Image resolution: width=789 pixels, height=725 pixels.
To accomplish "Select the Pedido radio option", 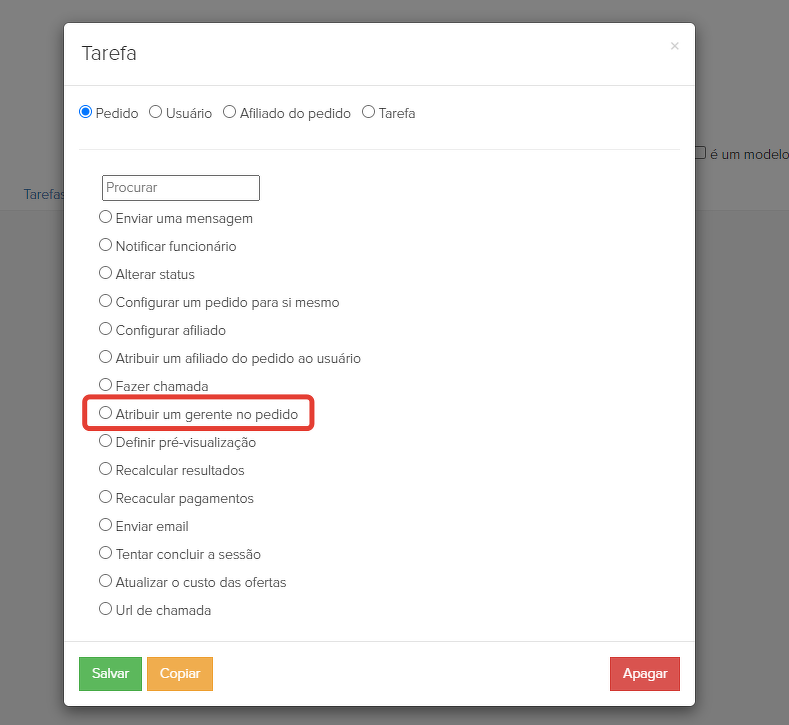I will point(86,113).
